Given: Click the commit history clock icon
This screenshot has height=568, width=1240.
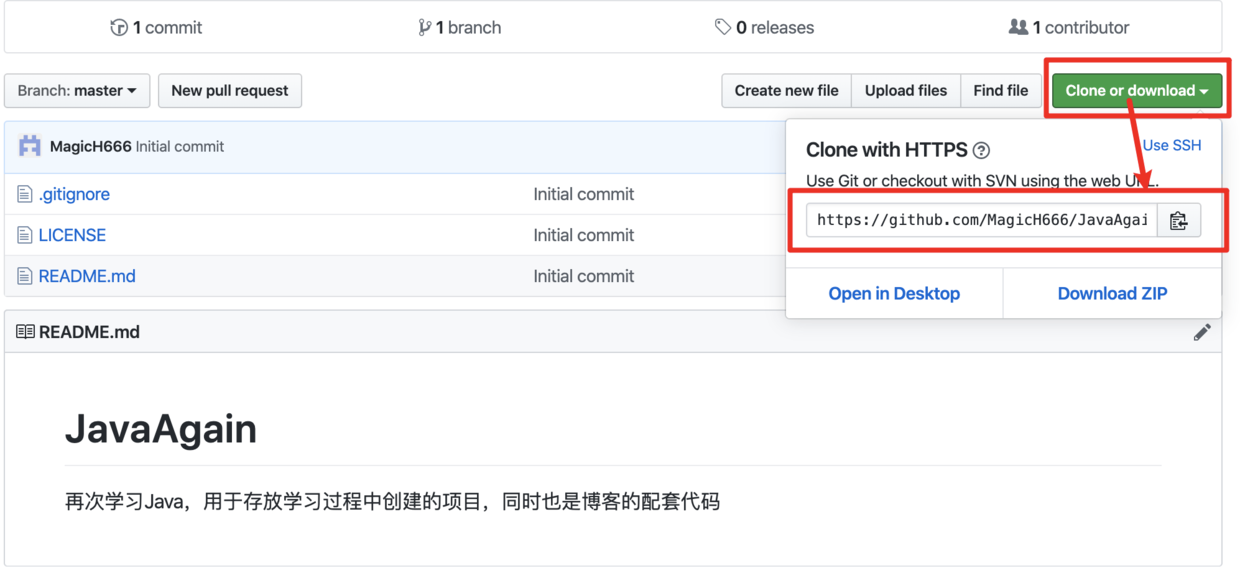Looking at the screenshot, I should pos(119,28).
